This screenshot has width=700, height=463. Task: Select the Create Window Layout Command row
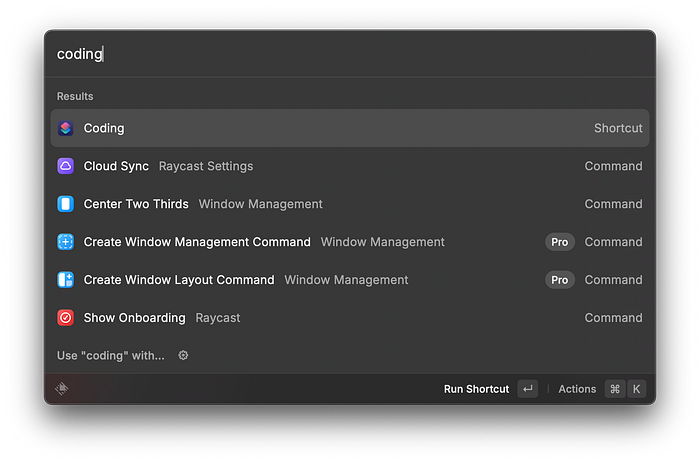click(350, 280)
